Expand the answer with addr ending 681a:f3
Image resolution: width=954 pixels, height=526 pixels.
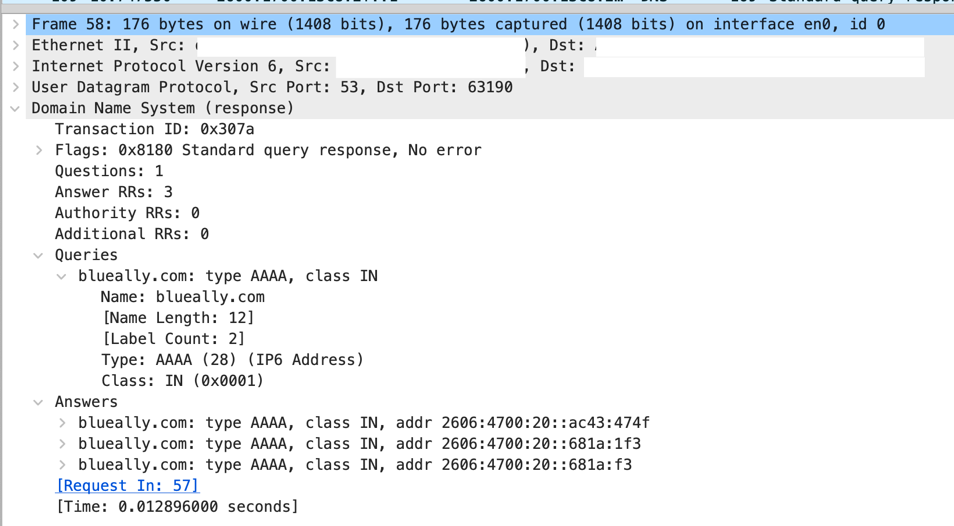[x=62, y=465]
